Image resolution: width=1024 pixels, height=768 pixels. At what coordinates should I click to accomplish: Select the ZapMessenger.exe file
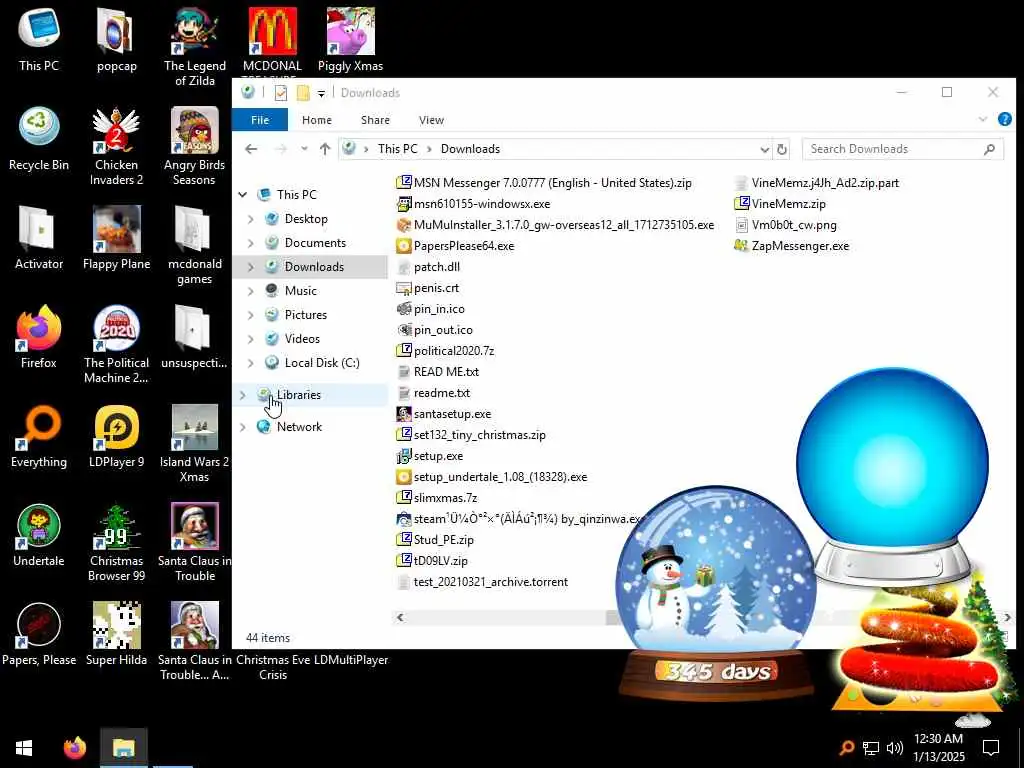792,246
